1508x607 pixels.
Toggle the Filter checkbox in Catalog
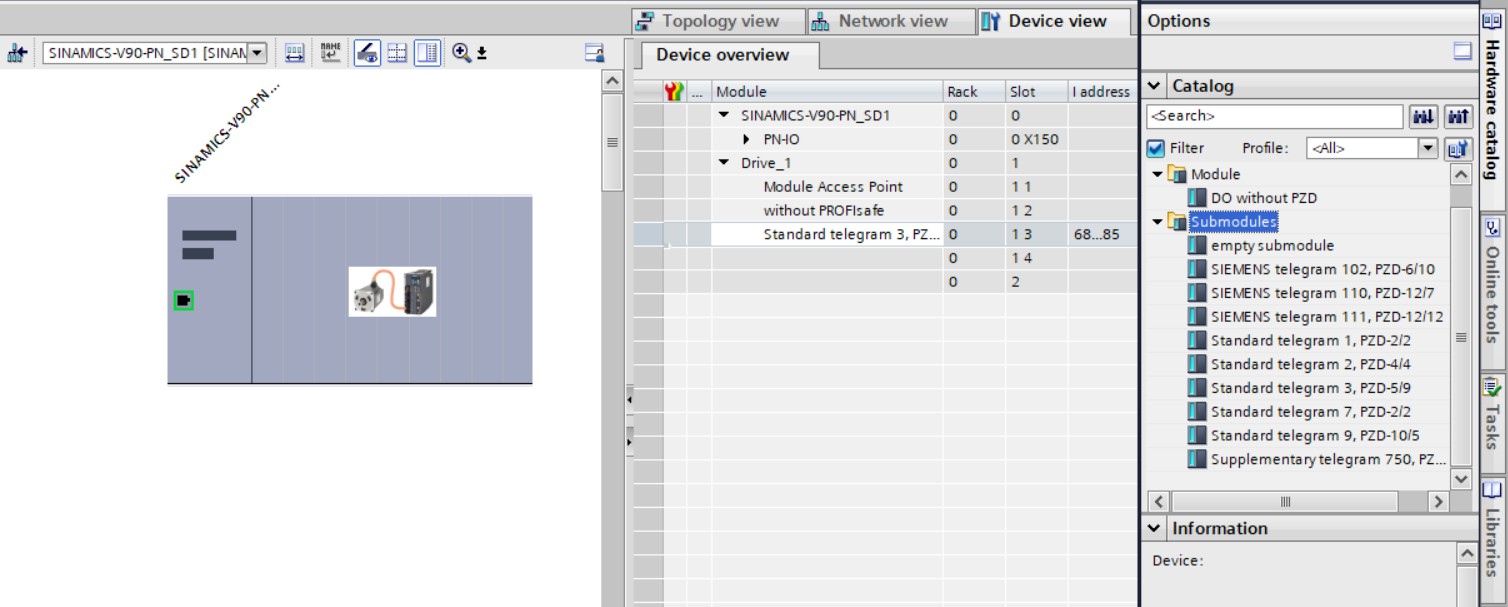(1156, 148)
